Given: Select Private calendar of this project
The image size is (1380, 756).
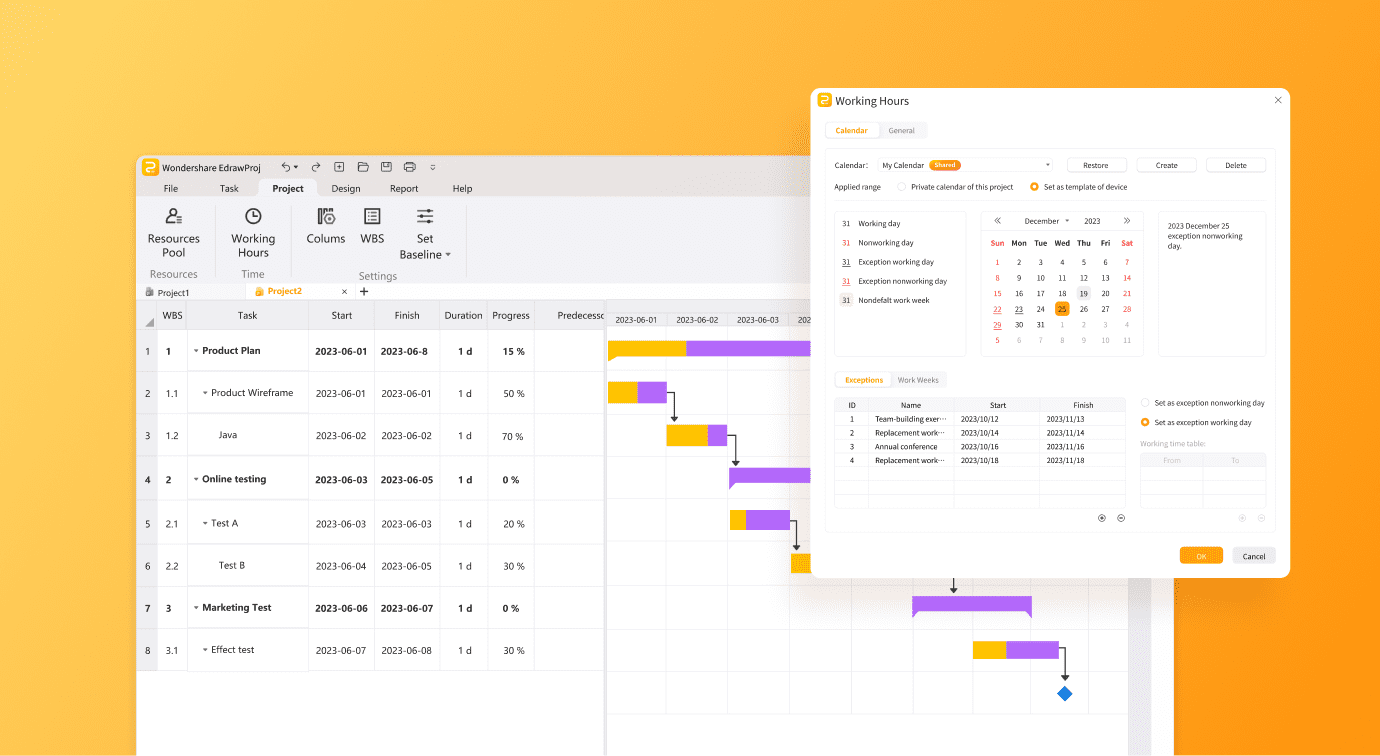Looking at the screenshot, I should (x=902, y=187).
